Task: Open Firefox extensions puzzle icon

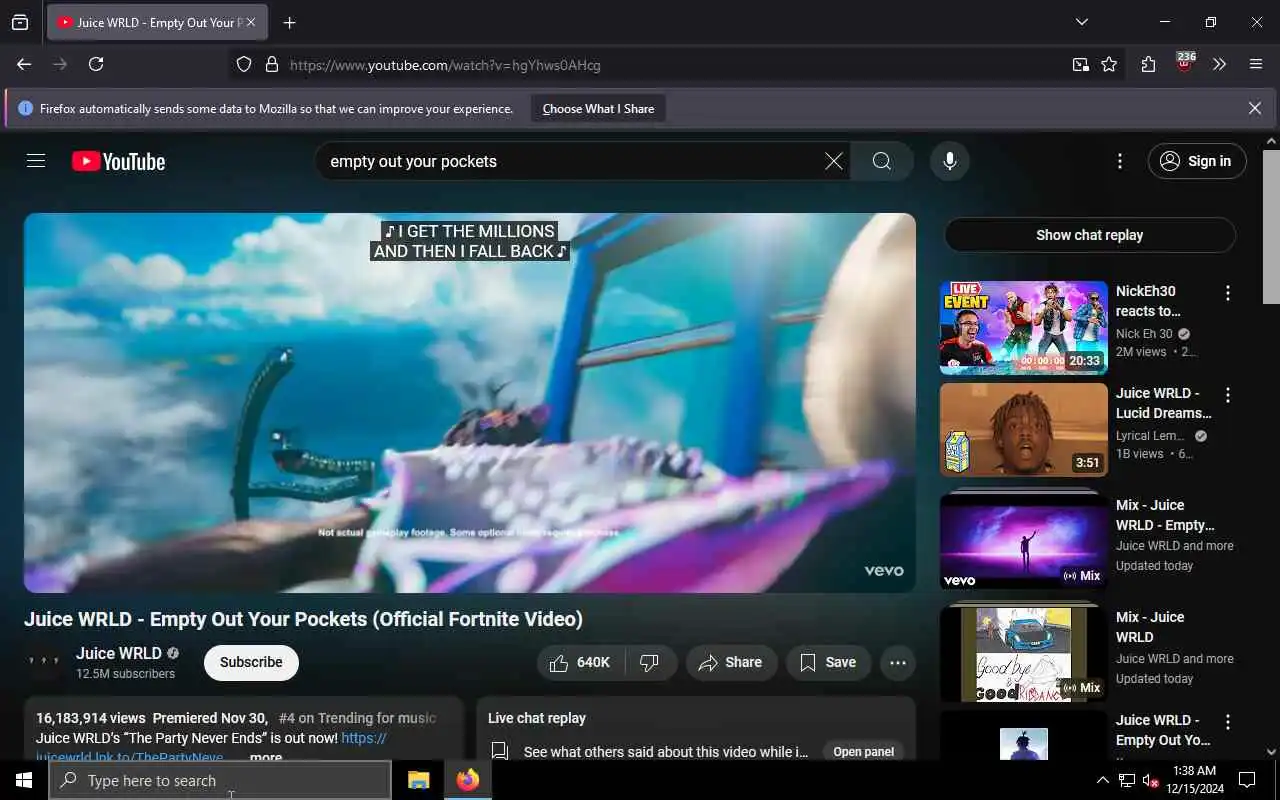Action: [x=1148, y=64]
